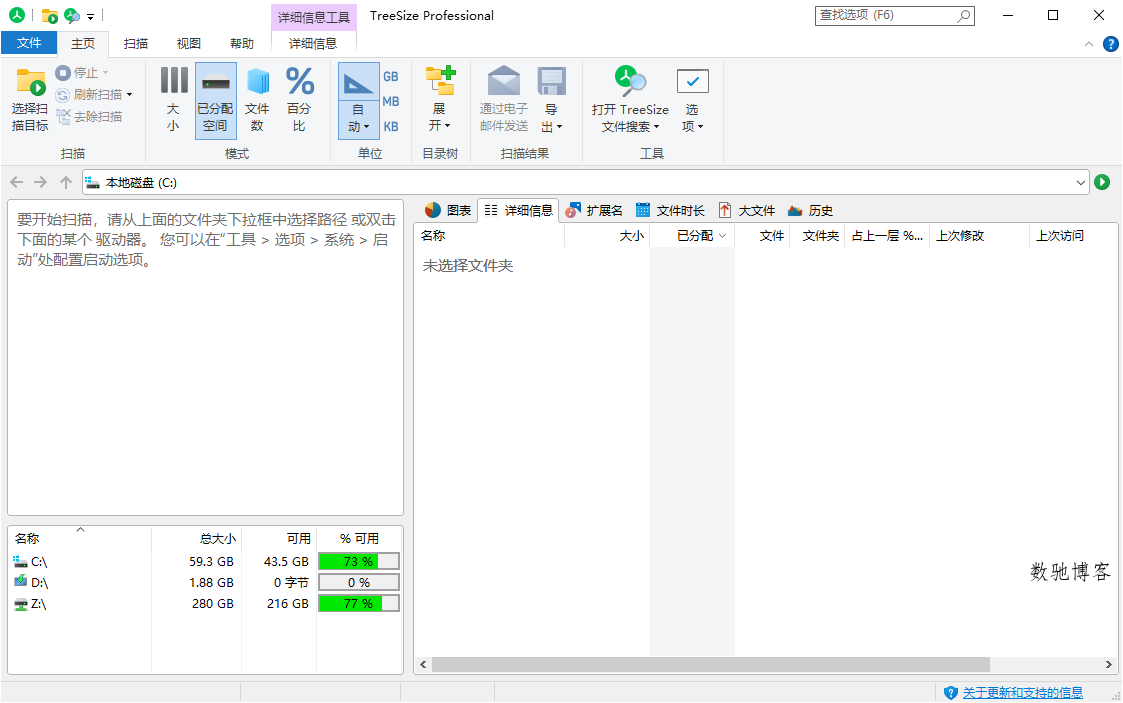Viewport: 1123px width, 703px height.
Task: Select the C:\ drive row
Action: pos(205,561)
